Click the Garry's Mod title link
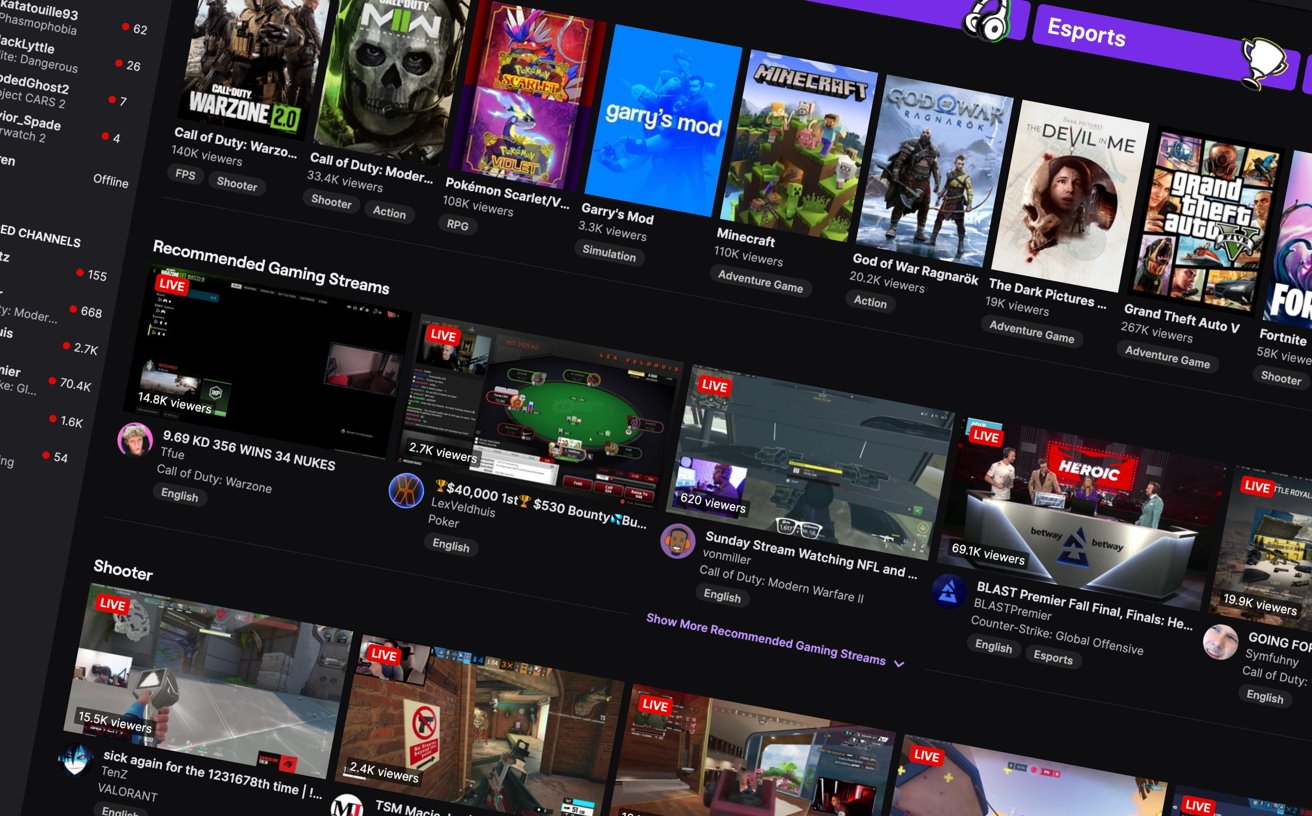1312x816 pixels. click(x=617, y=214)
